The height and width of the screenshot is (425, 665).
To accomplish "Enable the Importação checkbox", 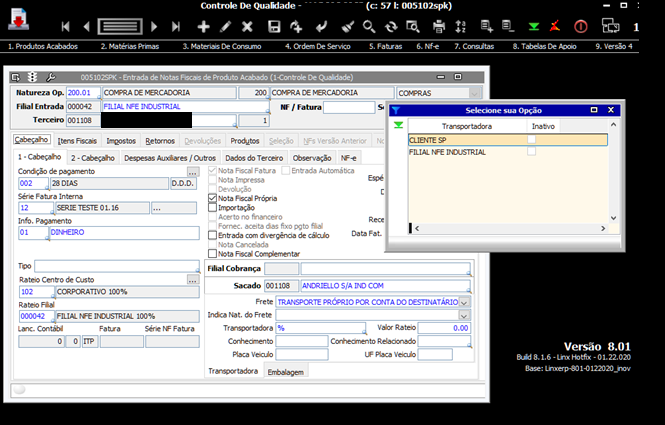I will click(212, 208).
